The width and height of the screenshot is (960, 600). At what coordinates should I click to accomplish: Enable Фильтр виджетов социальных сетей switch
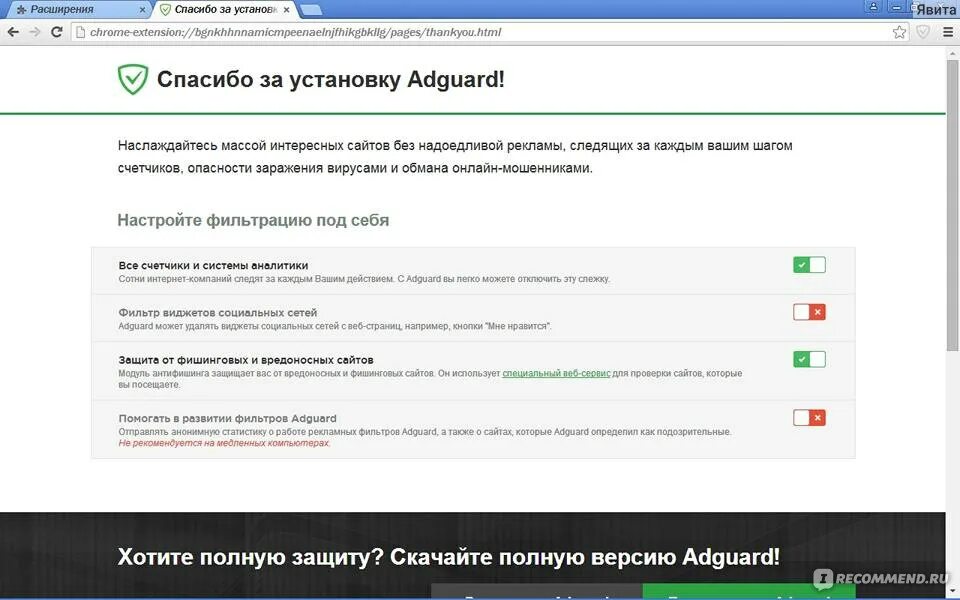tap(809, 312)
